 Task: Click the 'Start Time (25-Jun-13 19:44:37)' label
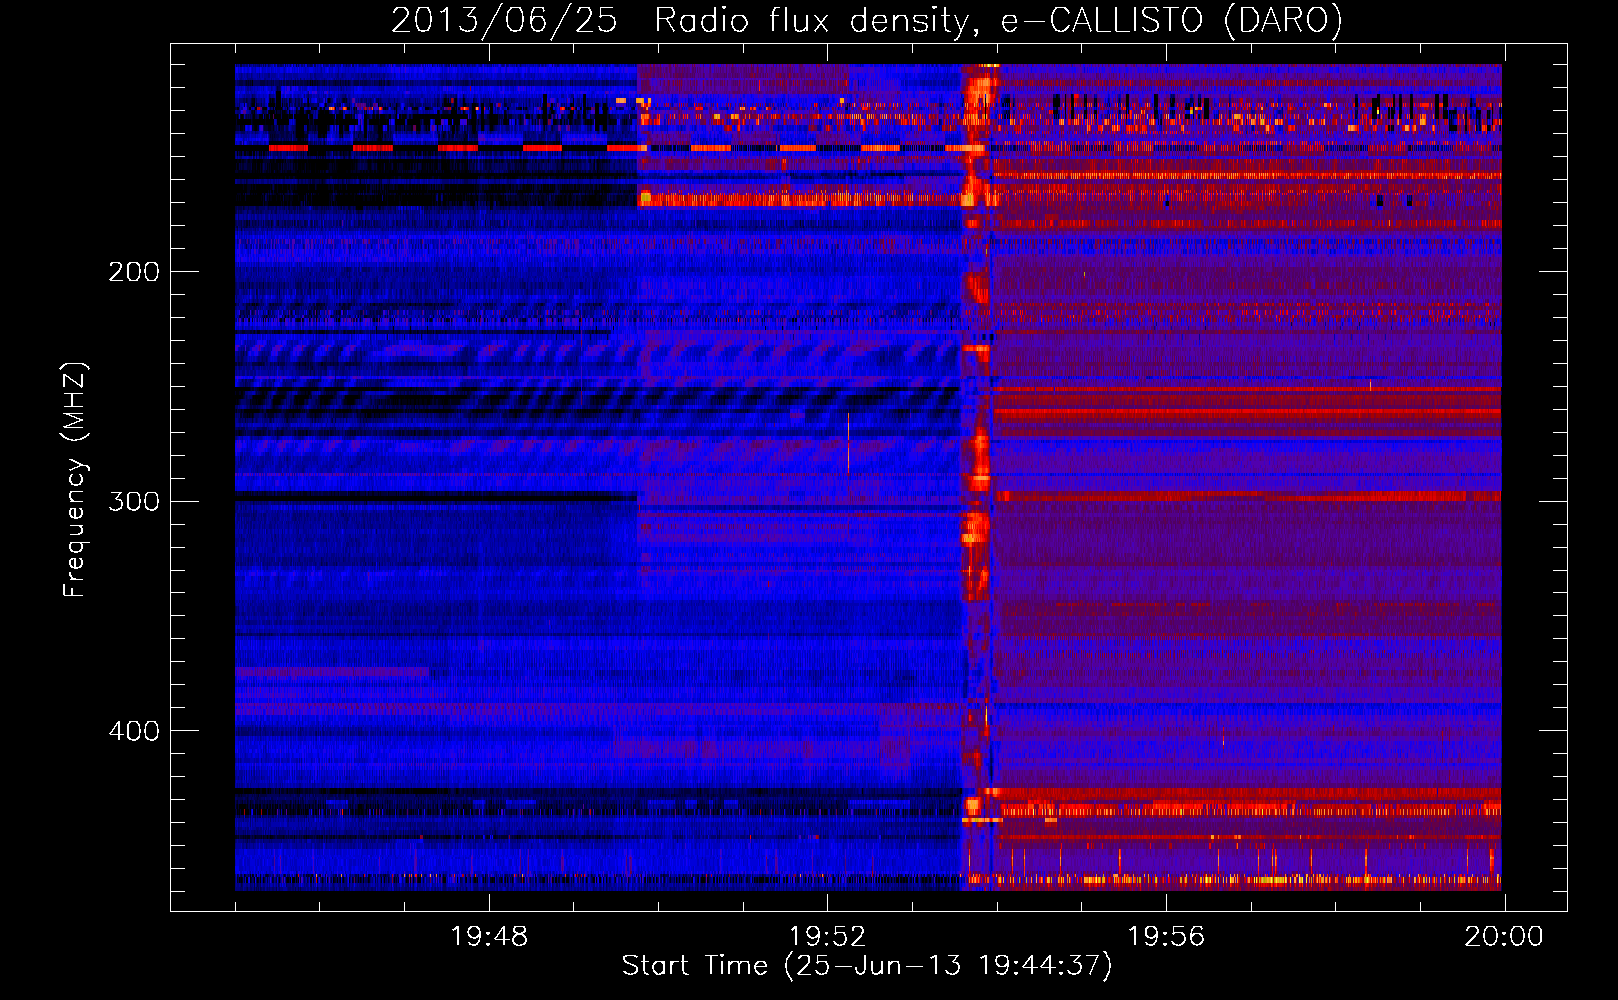[x=867, y=966]
